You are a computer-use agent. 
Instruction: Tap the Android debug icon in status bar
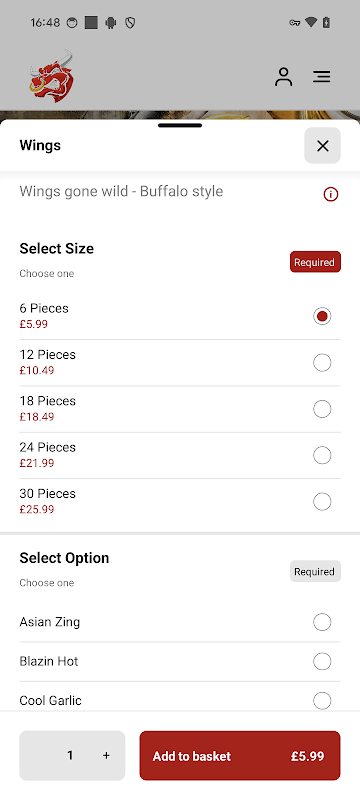(111, 22)
